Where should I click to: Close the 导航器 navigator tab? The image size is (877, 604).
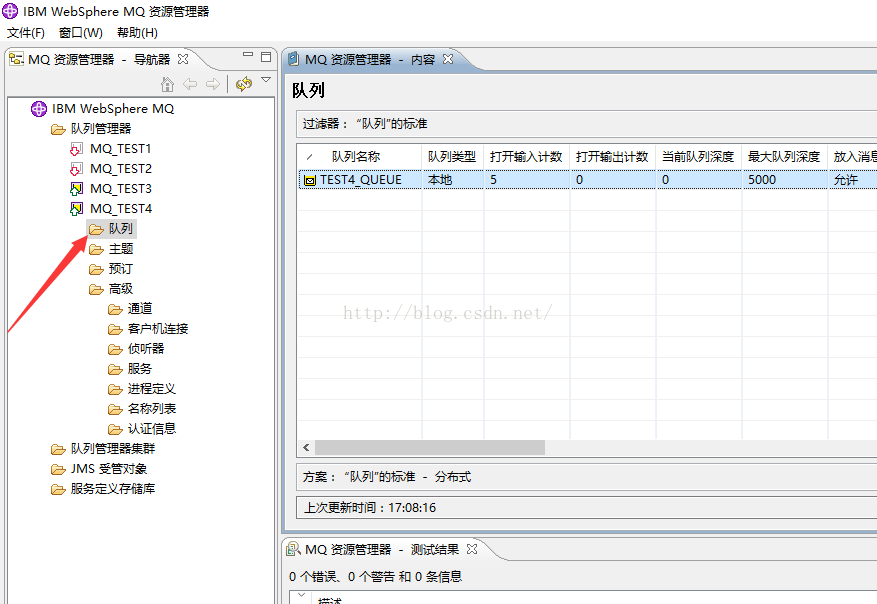183,59
